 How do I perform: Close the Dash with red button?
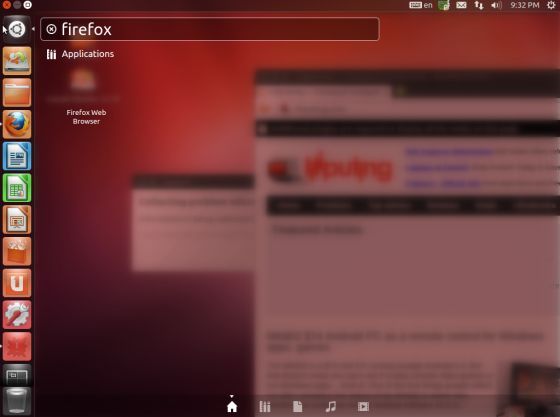click(x=7, y=5)
